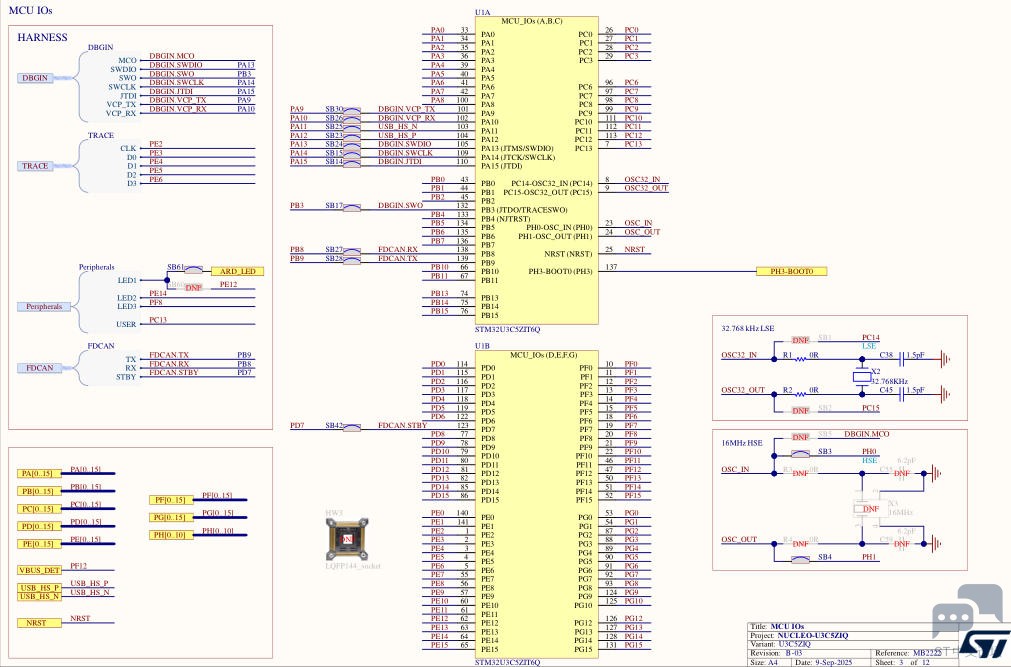Click the SB30 solder bridge symbol
The width and height of the screenshot is (1011, 667).
pyautogui.click(x=352, y=110)
